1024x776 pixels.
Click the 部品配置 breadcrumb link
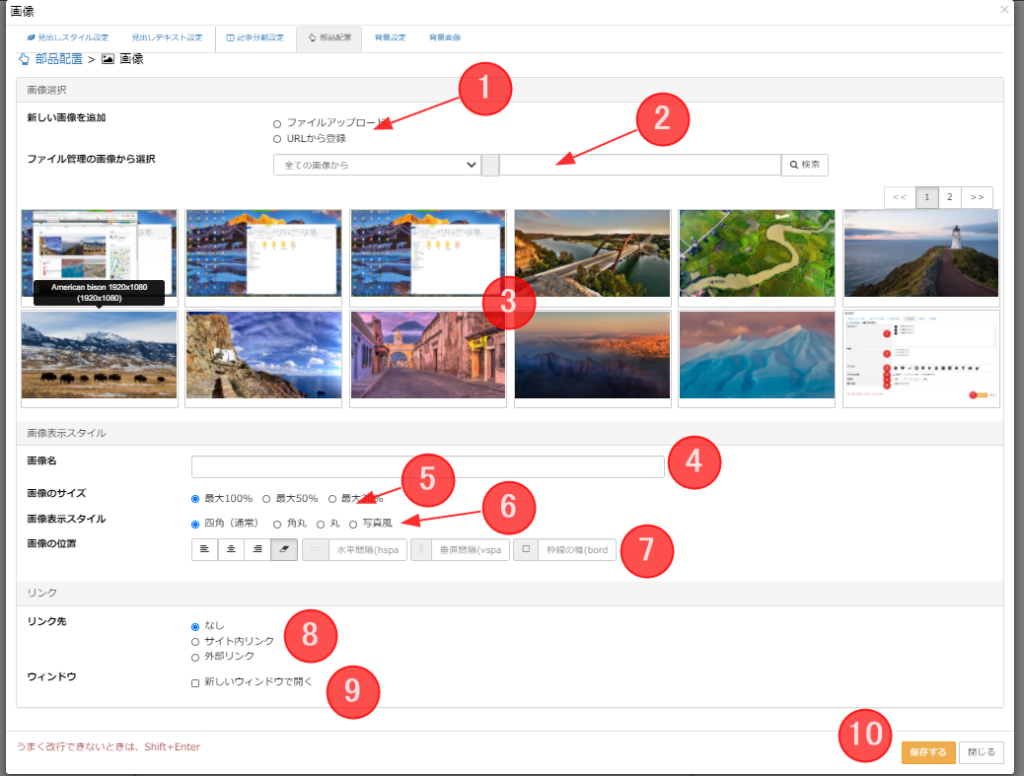point(56,60)
